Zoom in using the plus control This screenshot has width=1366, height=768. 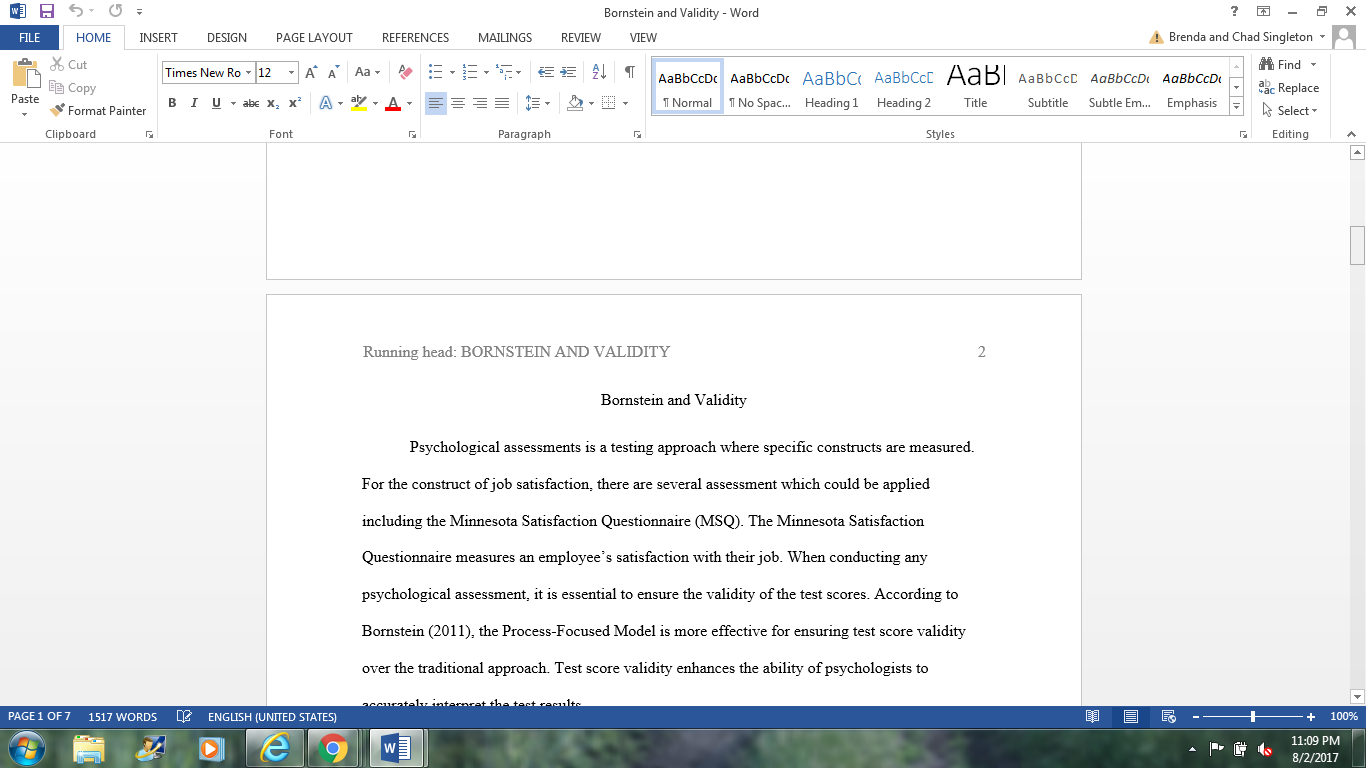1313,717
